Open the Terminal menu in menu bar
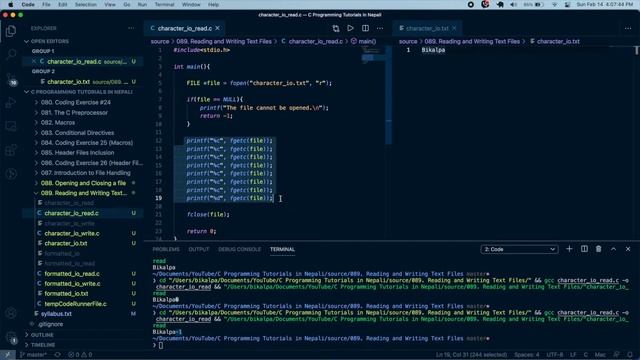This screenshot has width=640, height=360. [x=164, y=4]
